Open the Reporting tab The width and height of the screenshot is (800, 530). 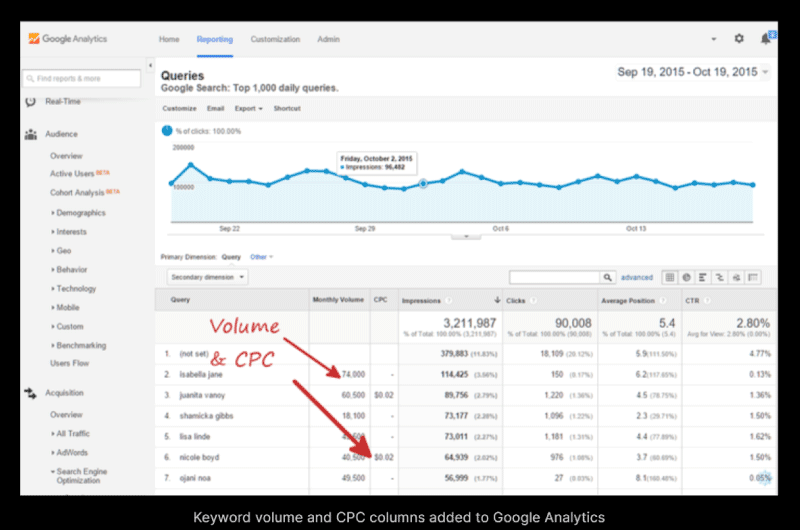pyautogui.click(x=215, y=39)
